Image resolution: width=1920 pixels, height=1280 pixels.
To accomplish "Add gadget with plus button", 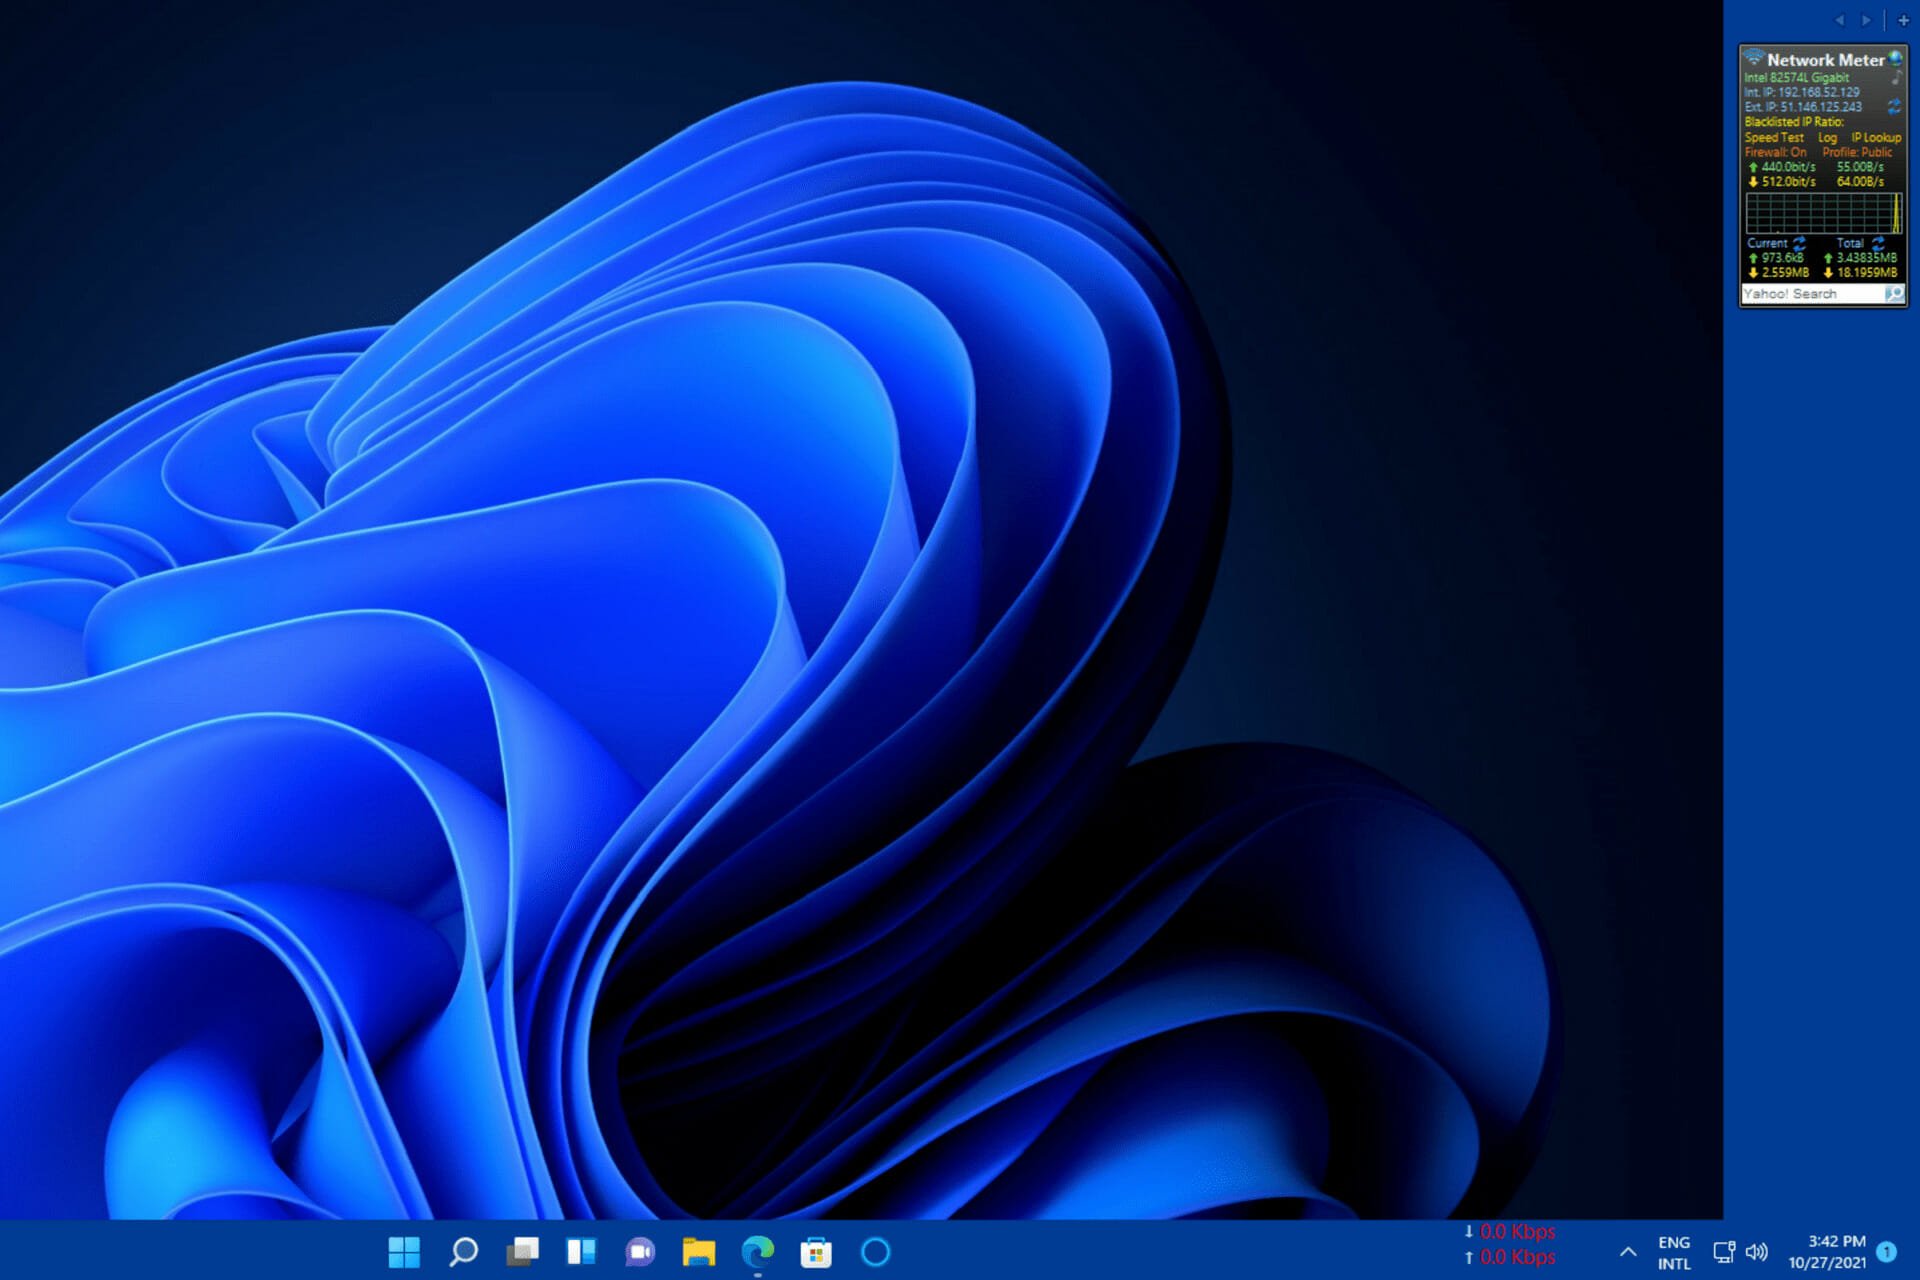I will 1903,20.
